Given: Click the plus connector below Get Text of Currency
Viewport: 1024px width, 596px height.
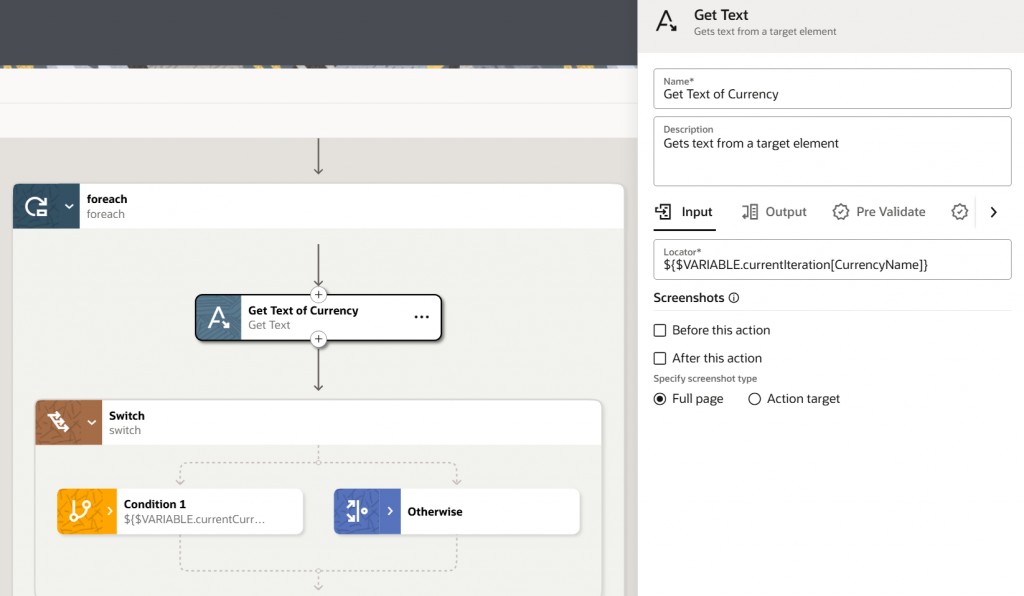Looking at the screenshot, I should [x=318, y=340].
